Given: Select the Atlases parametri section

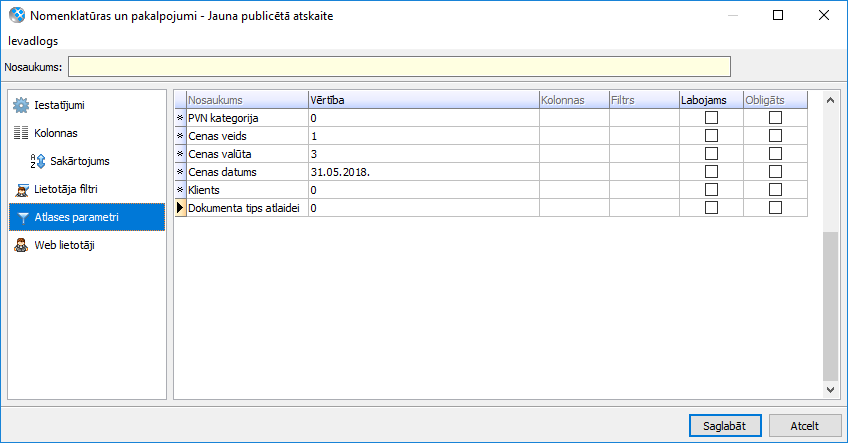Looking at the screenshot, I should tap(87, 217).
